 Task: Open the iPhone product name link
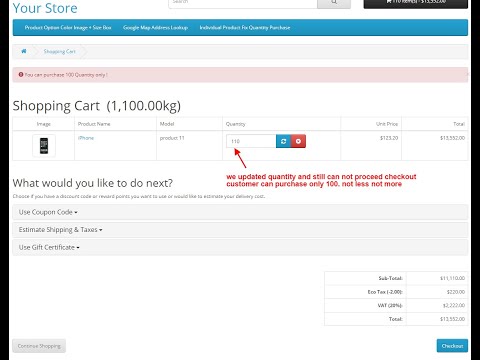[86, 138]
